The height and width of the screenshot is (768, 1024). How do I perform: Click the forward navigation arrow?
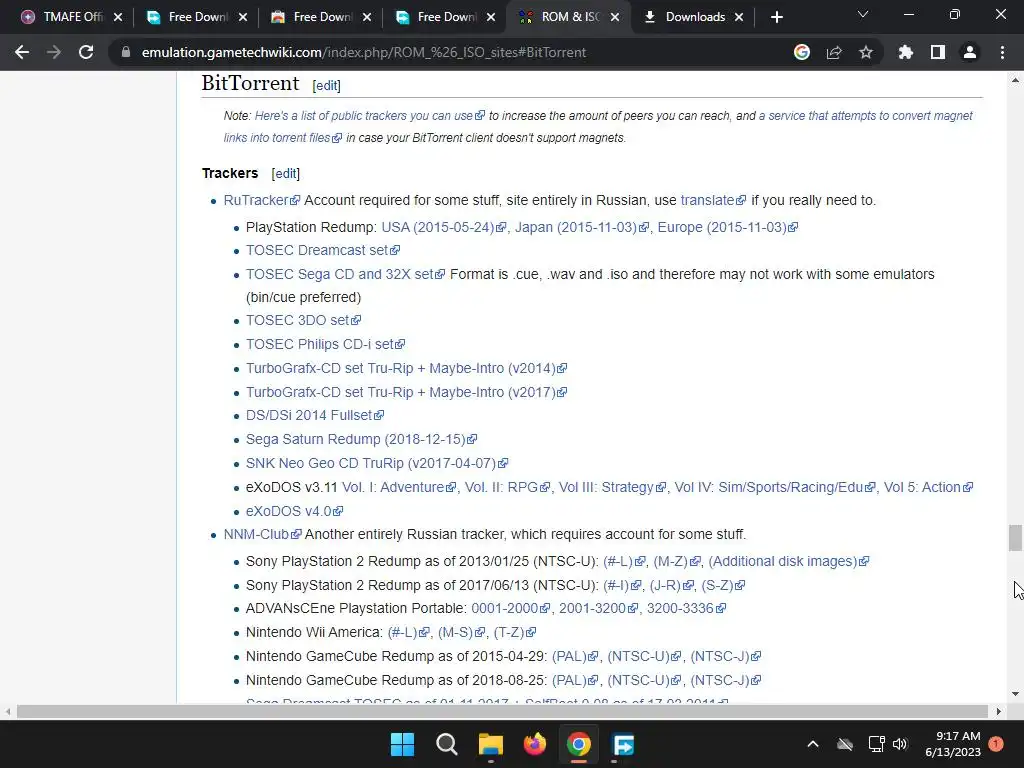pos(54,52)
